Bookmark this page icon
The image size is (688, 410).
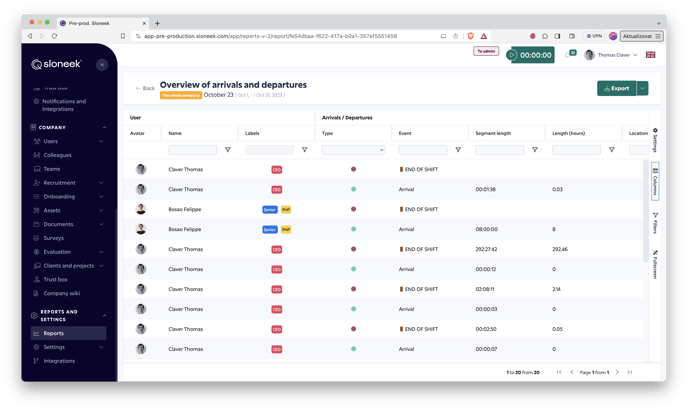pos(123,36)
